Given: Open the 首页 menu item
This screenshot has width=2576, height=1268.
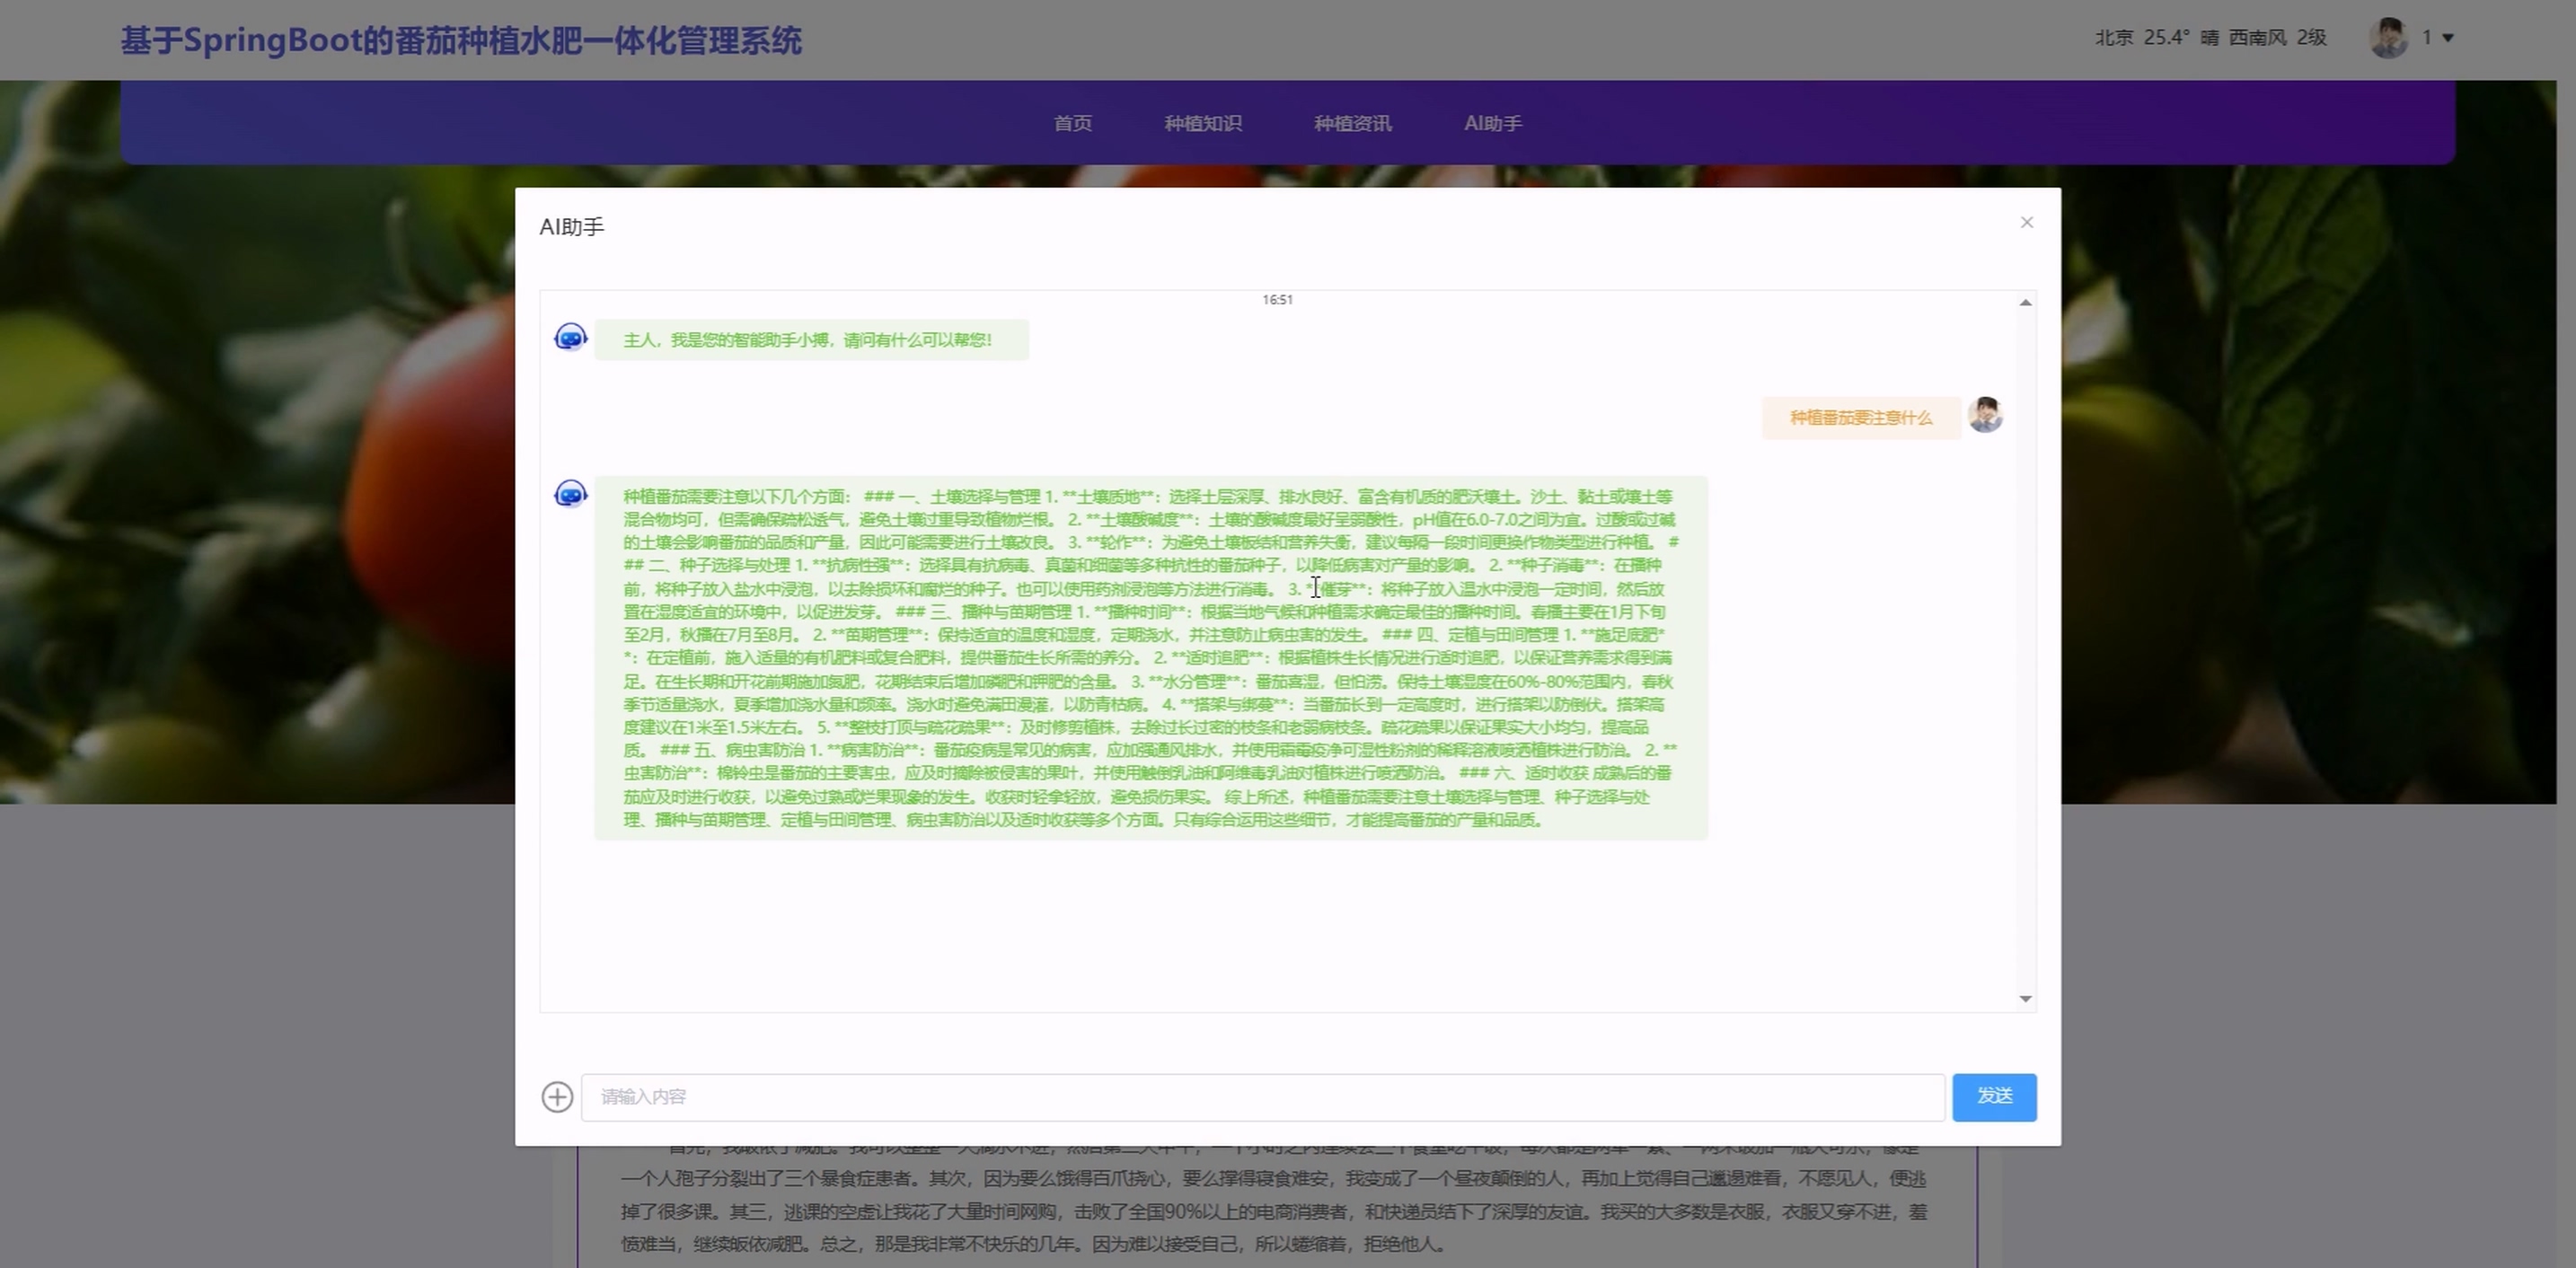Looking at the screenshot, I should [x=1072, y=123].
